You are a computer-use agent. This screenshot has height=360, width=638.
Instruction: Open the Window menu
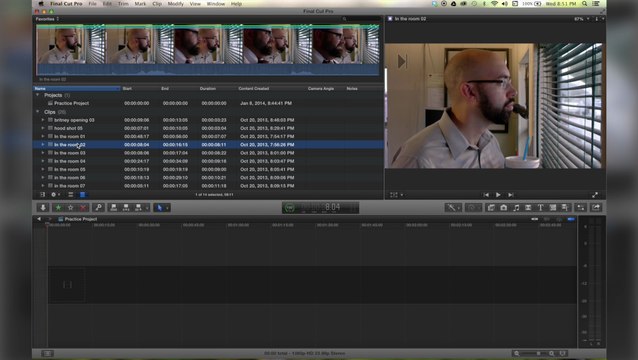(x=216, y=4)
